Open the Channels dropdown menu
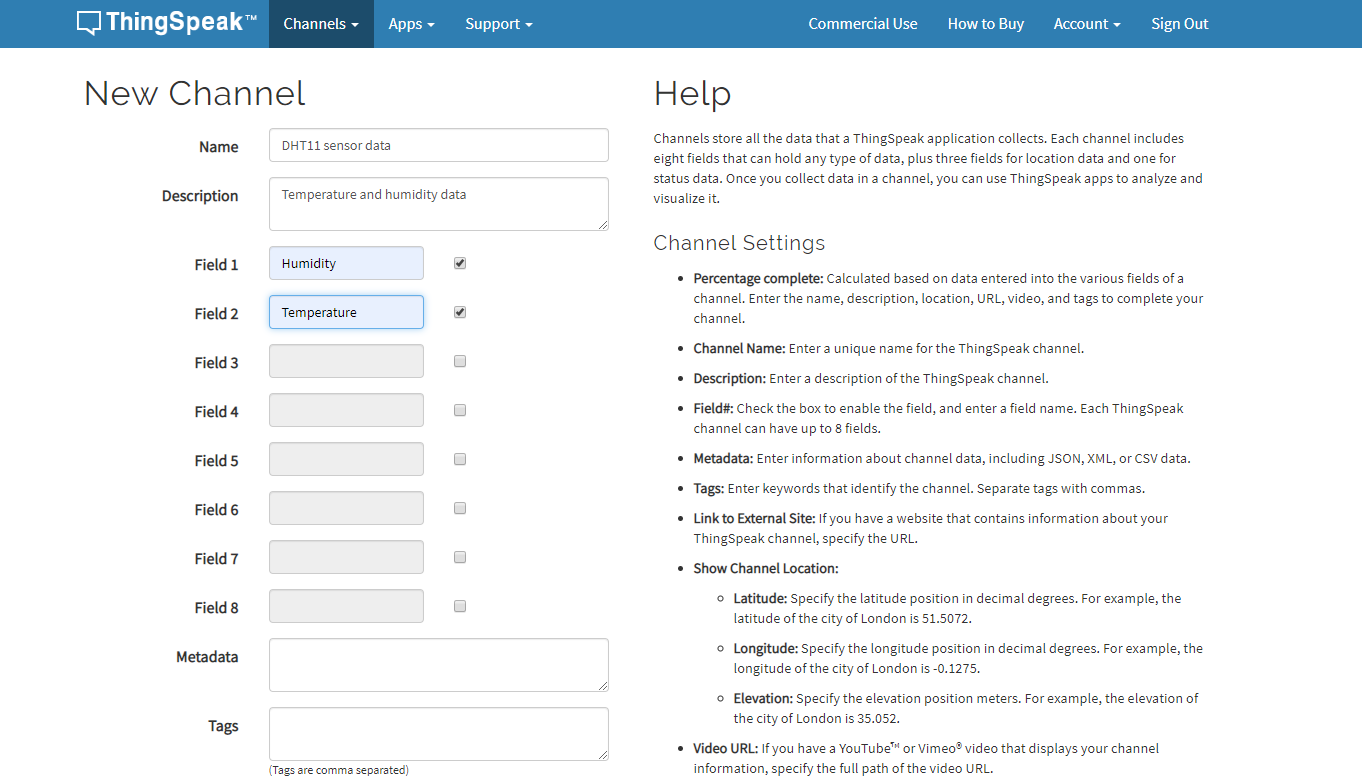Image resolution: width=1362 pixels, height=778 pixels. tap(321, 24)
